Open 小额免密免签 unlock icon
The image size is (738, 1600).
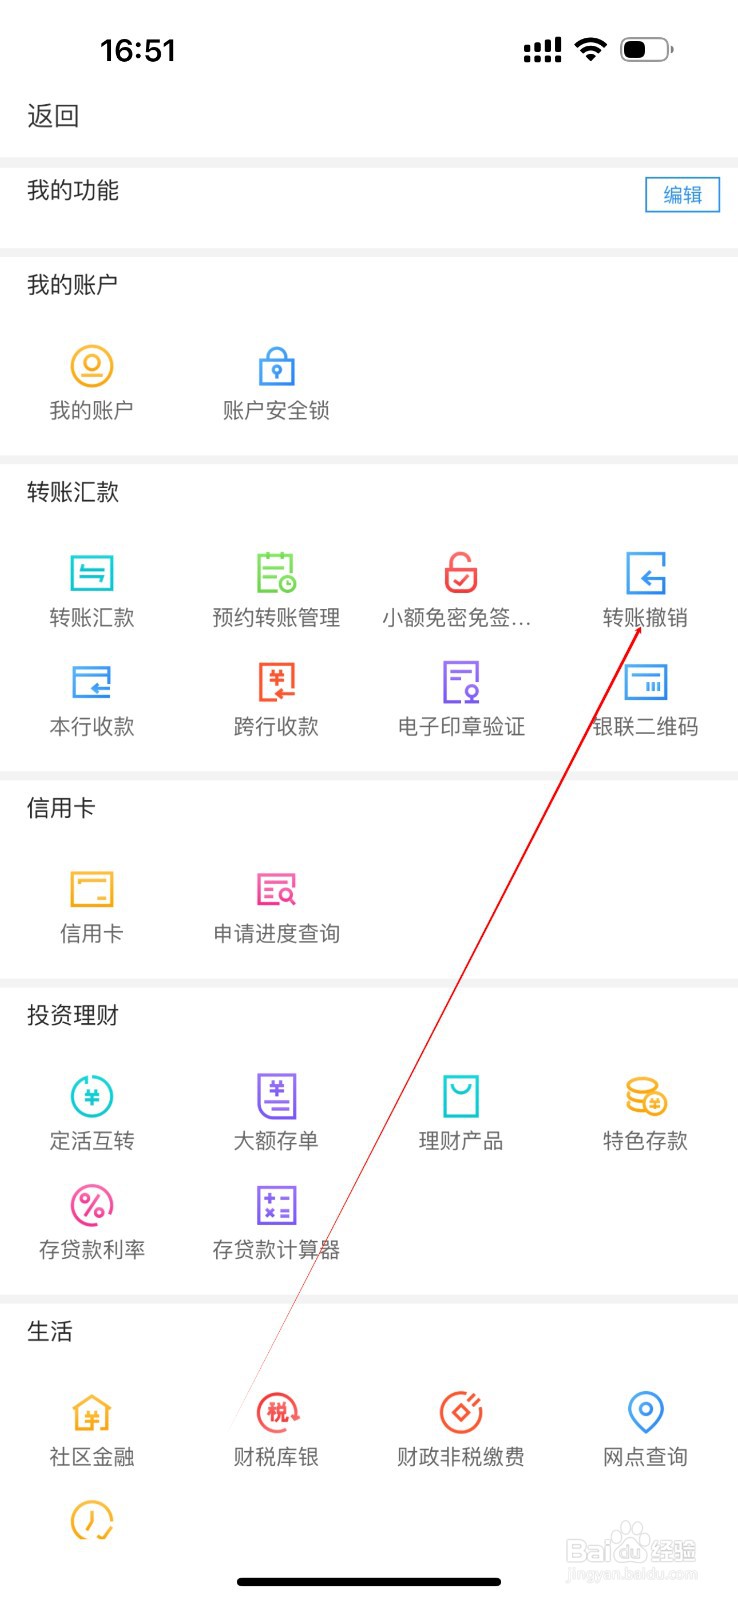461,572
